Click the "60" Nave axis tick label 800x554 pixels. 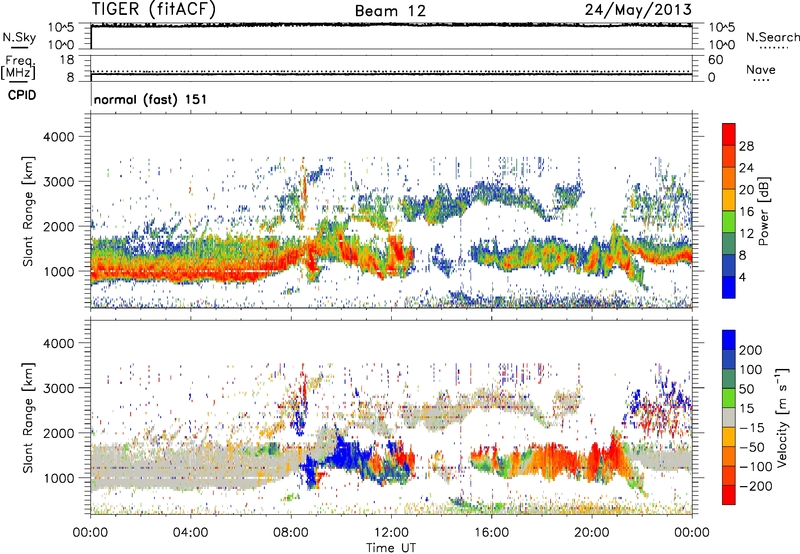click(715, 60)
